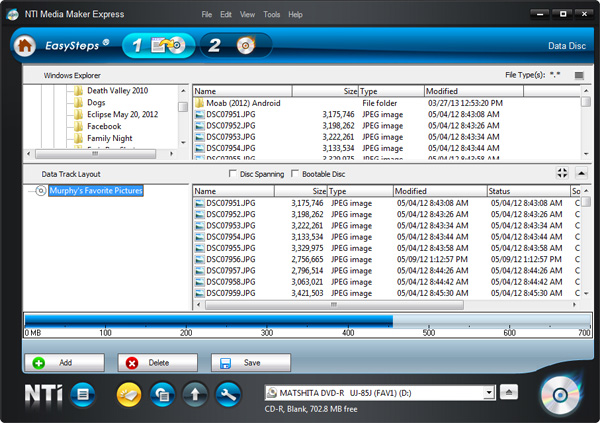Screen dimensions: 600x423
Task: Open the Help menu
Action: pyautogui.click(x=295, y=15)
